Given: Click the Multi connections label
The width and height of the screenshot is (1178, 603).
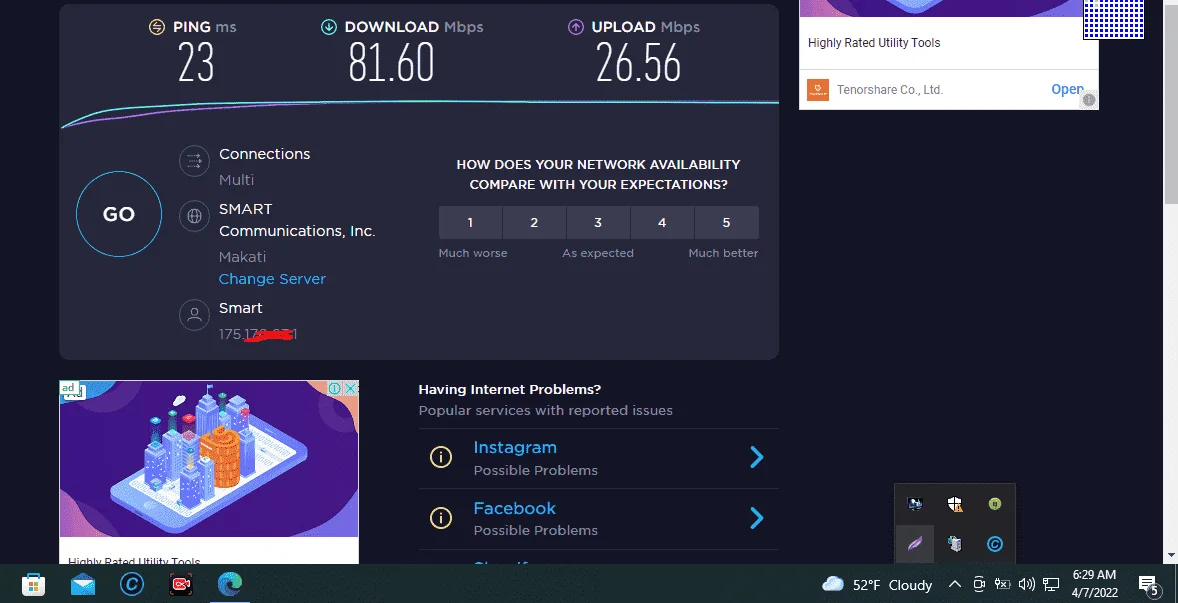Looking at the screenshot, I should click(x=237, y=179).
